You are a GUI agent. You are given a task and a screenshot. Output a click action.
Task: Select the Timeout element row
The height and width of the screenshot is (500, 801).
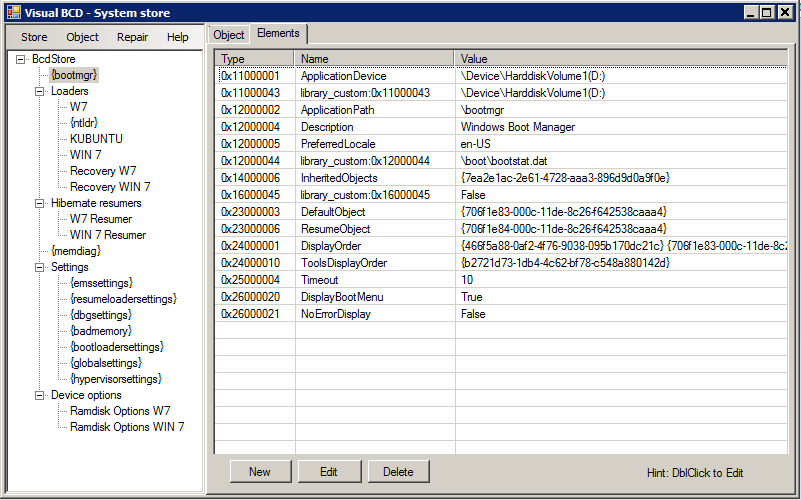coord(501,280)
